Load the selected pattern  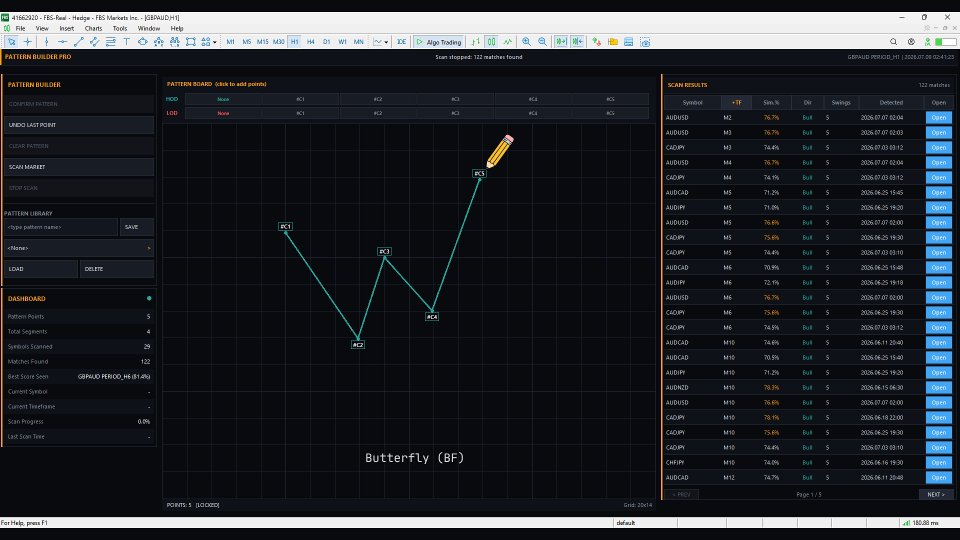[x=41, y=269]
